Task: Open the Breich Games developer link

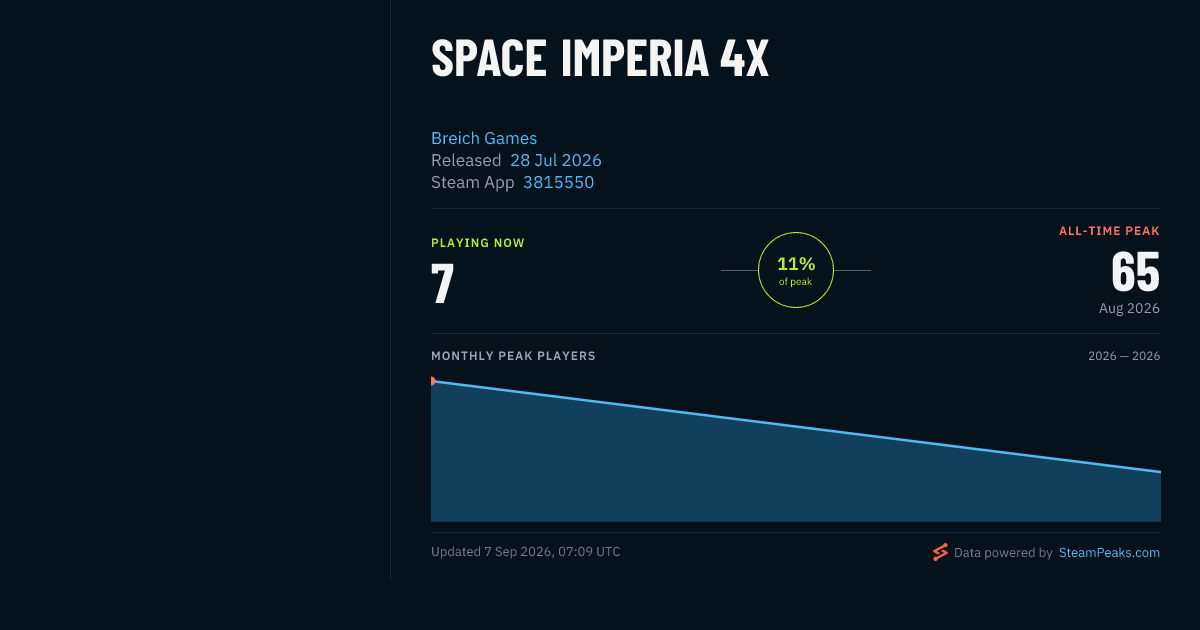Action: tap(484, 138)
